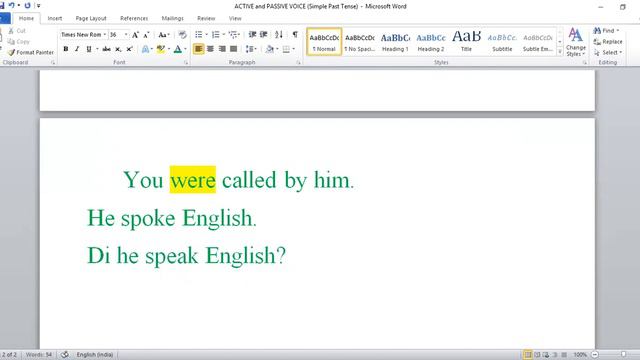This screenshot has width=640, height=360.
Task: Center the paragraph text
Action: click(x=210, y=49)
